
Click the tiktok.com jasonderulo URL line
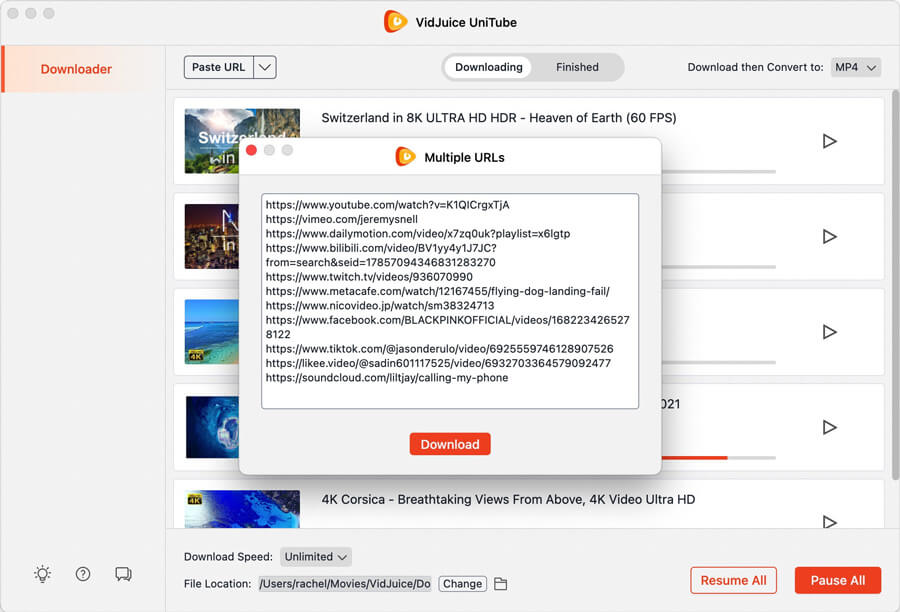(439, 348)
